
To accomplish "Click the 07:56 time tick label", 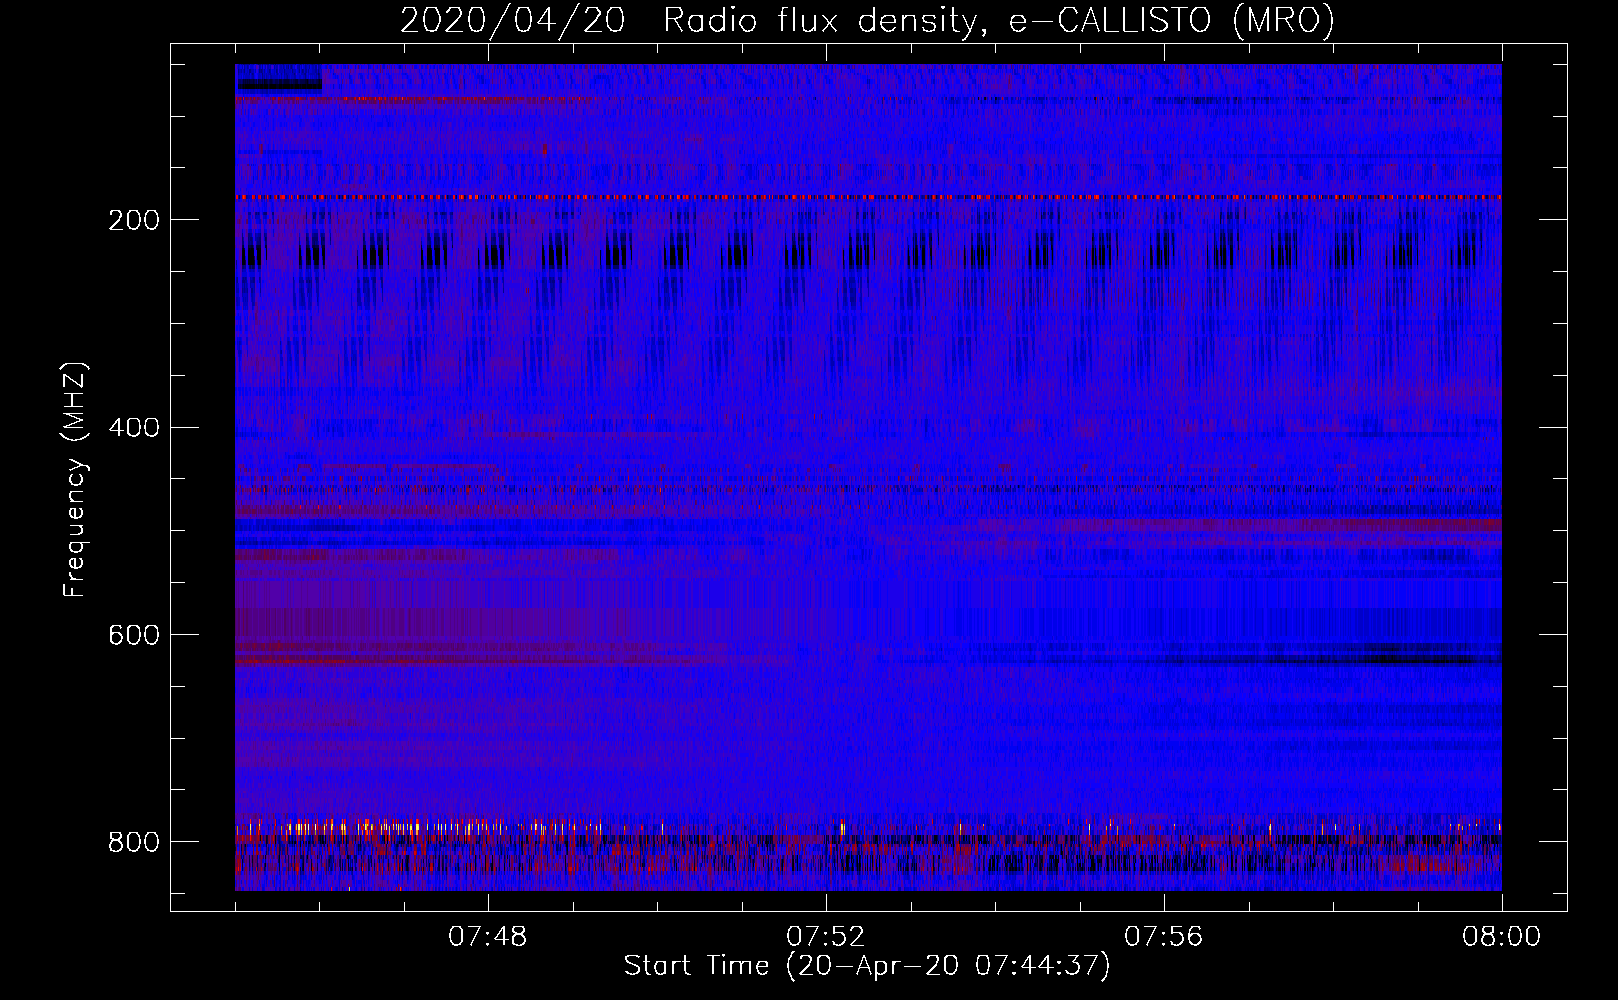I will (1164, 937).
